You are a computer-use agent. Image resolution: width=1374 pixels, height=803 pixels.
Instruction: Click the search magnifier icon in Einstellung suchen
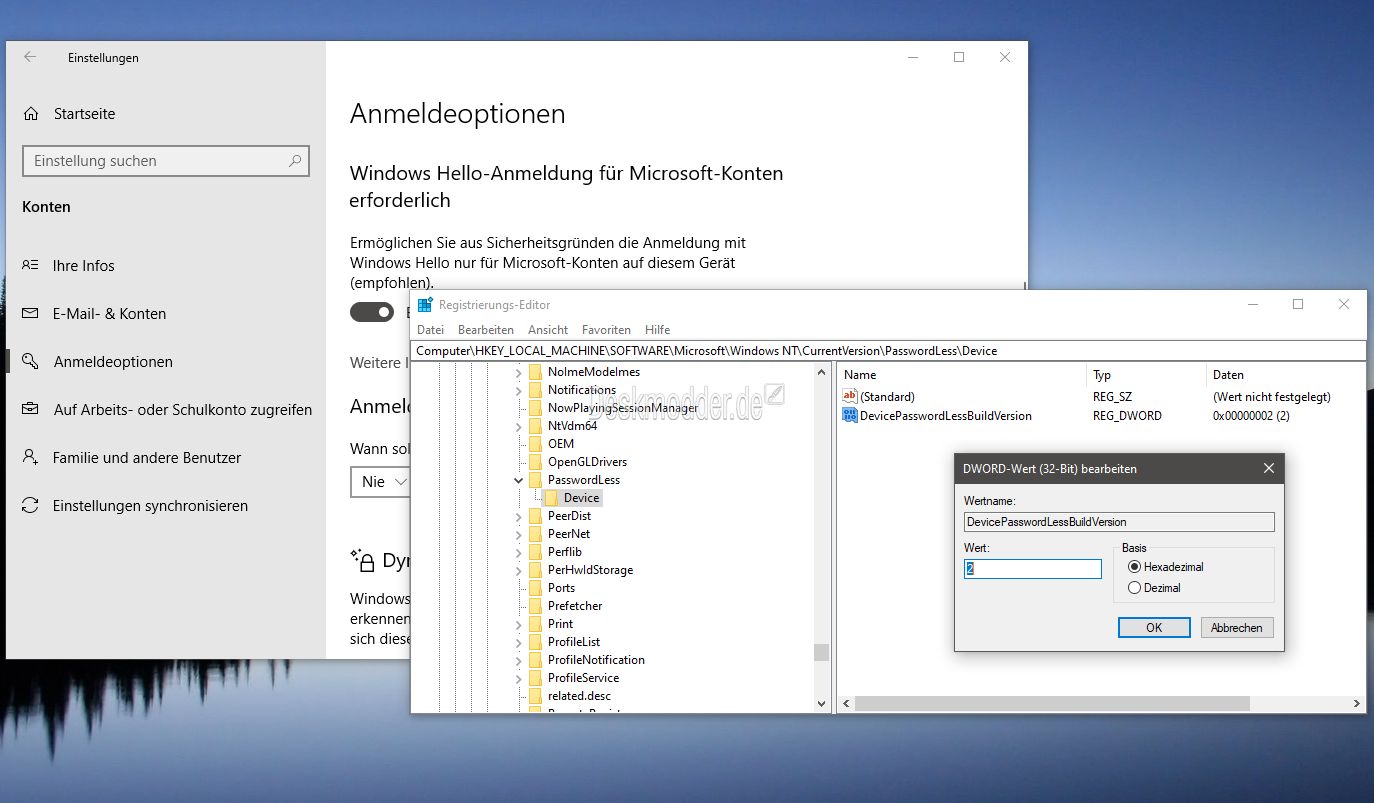(x=295, y=160)
